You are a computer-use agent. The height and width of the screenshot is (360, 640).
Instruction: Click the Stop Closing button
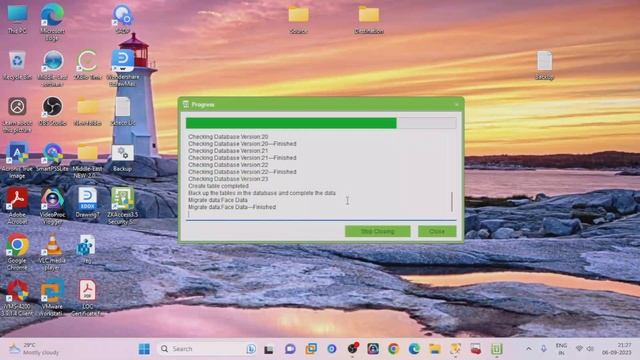point(378,231)
